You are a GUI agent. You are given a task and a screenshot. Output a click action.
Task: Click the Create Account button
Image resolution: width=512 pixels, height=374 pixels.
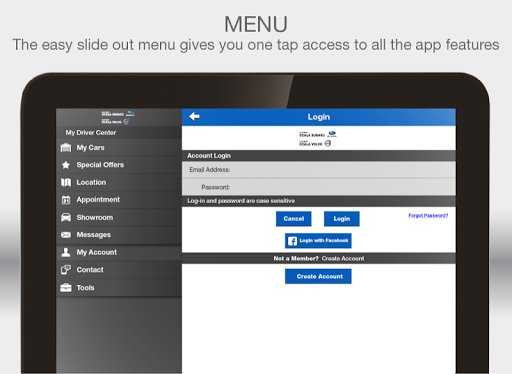[318, 276]
